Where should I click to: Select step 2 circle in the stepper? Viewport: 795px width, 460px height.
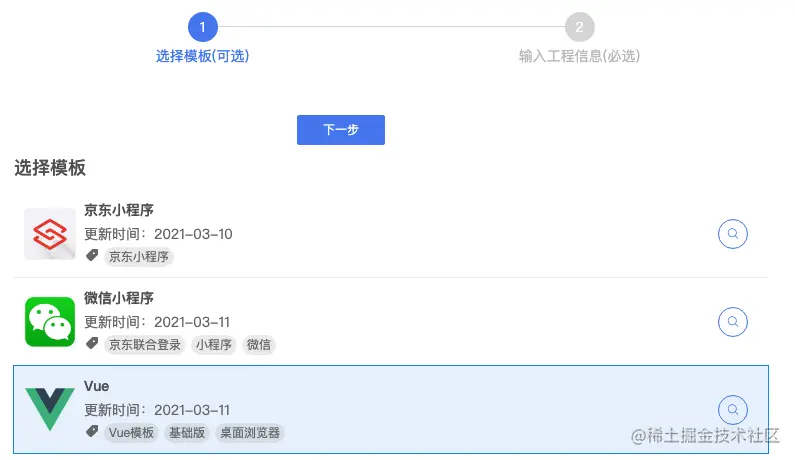[x=580, y=27]
